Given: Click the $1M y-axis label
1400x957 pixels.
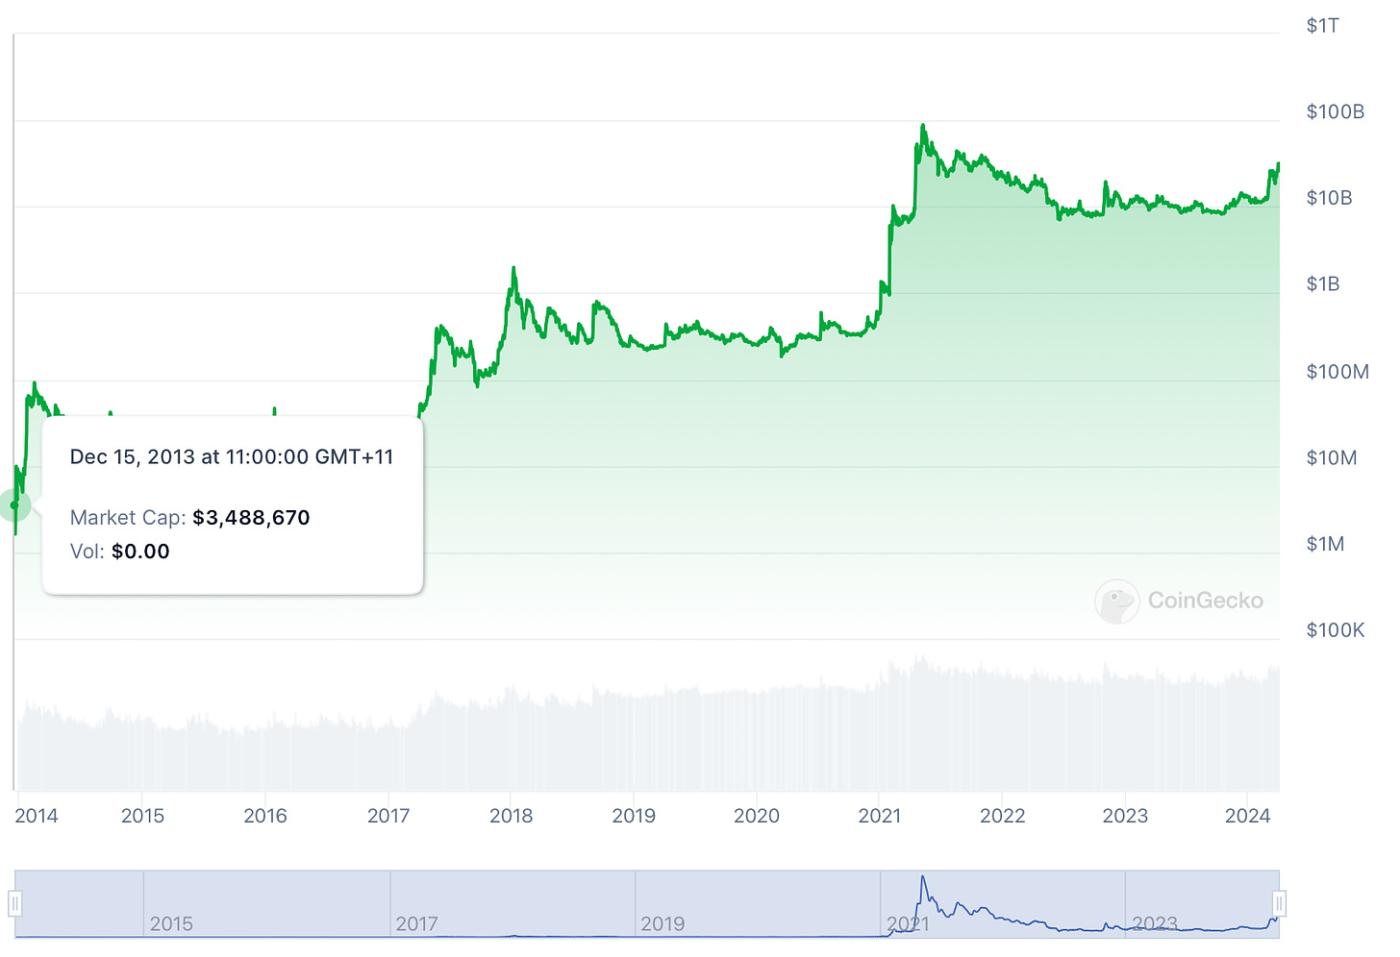Looking at the screenshot, I should 1325,544.
